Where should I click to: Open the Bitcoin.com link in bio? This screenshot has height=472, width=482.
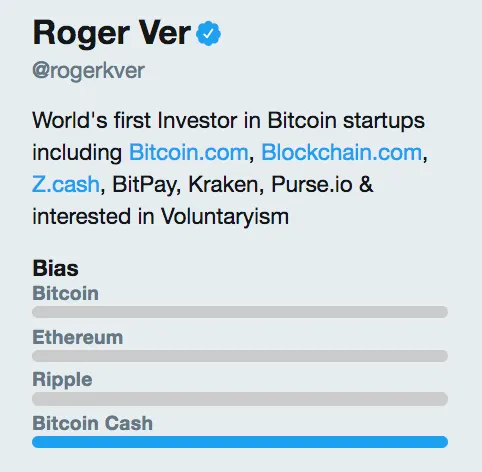click(189, 153)
